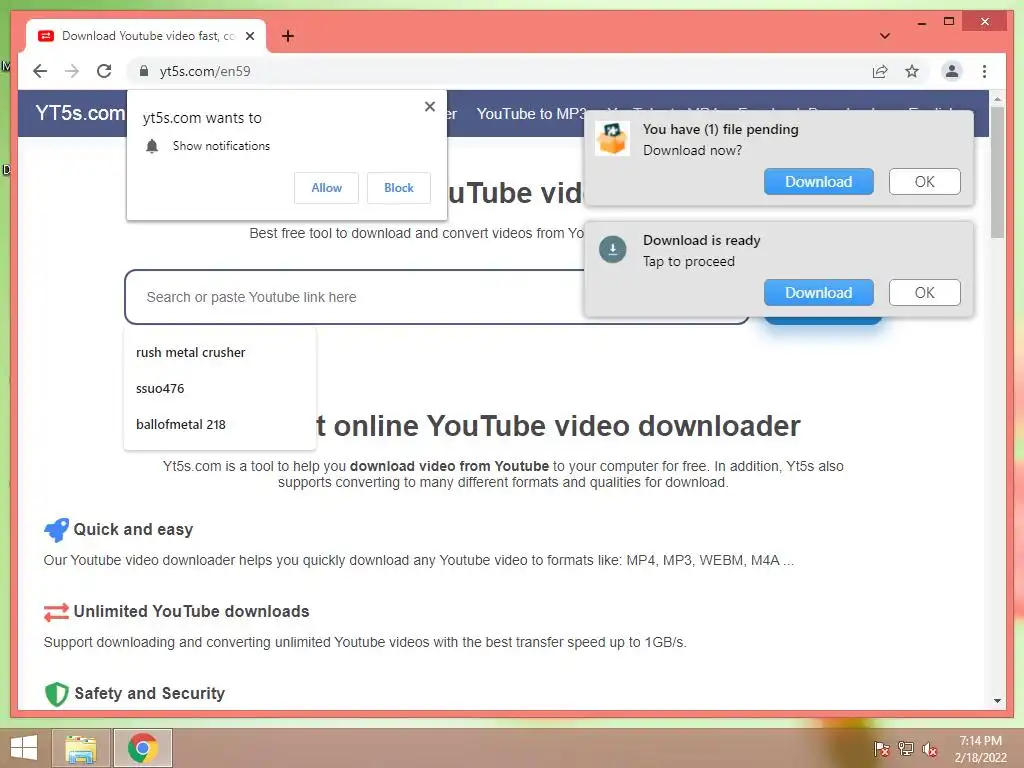This screenshot has width=1024, height=768.
Task: Click OK on file pending popup
Action: point(924,182)
